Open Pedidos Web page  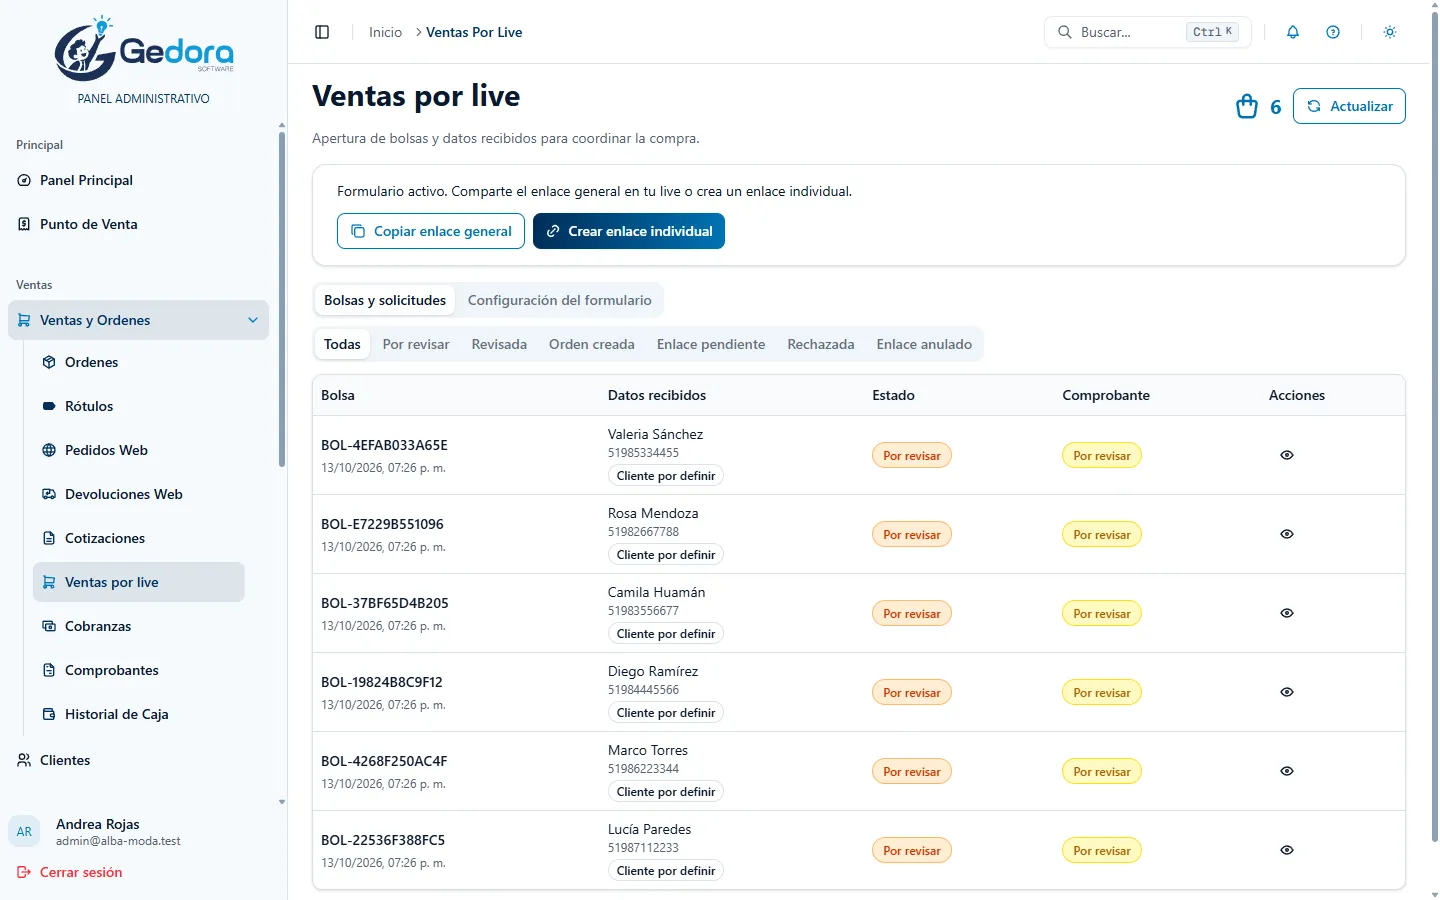click(x=138, y=450)
